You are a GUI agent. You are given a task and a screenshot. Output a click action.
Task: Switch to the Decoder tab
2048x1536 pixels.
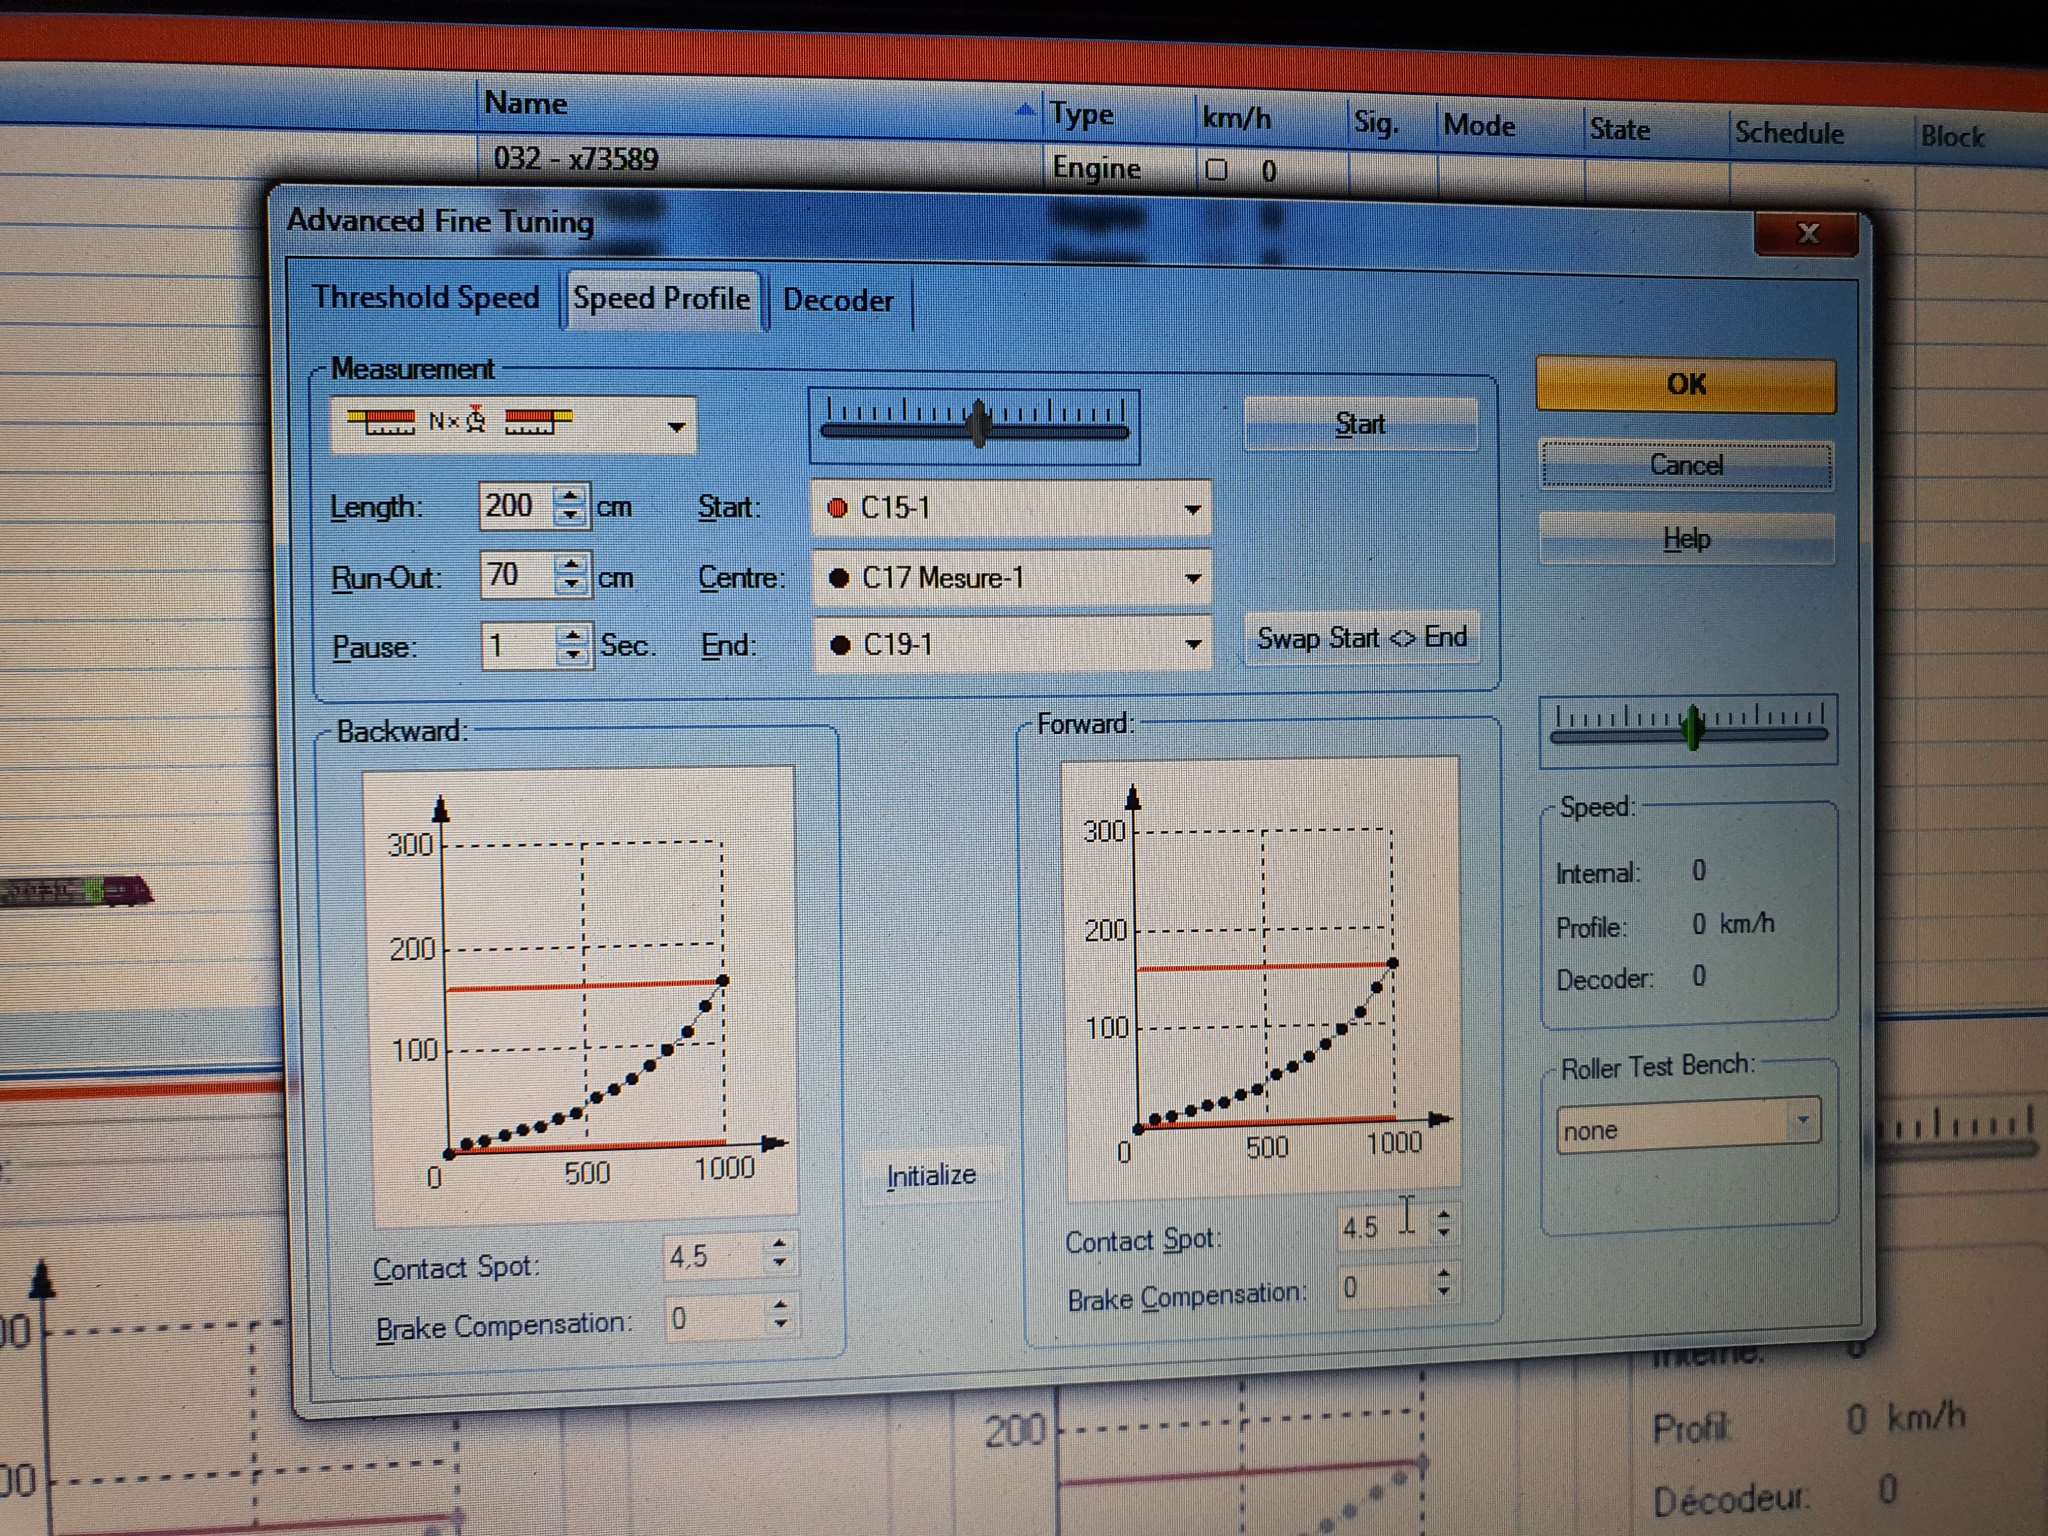pyautogui.click(x=838, y=300)
